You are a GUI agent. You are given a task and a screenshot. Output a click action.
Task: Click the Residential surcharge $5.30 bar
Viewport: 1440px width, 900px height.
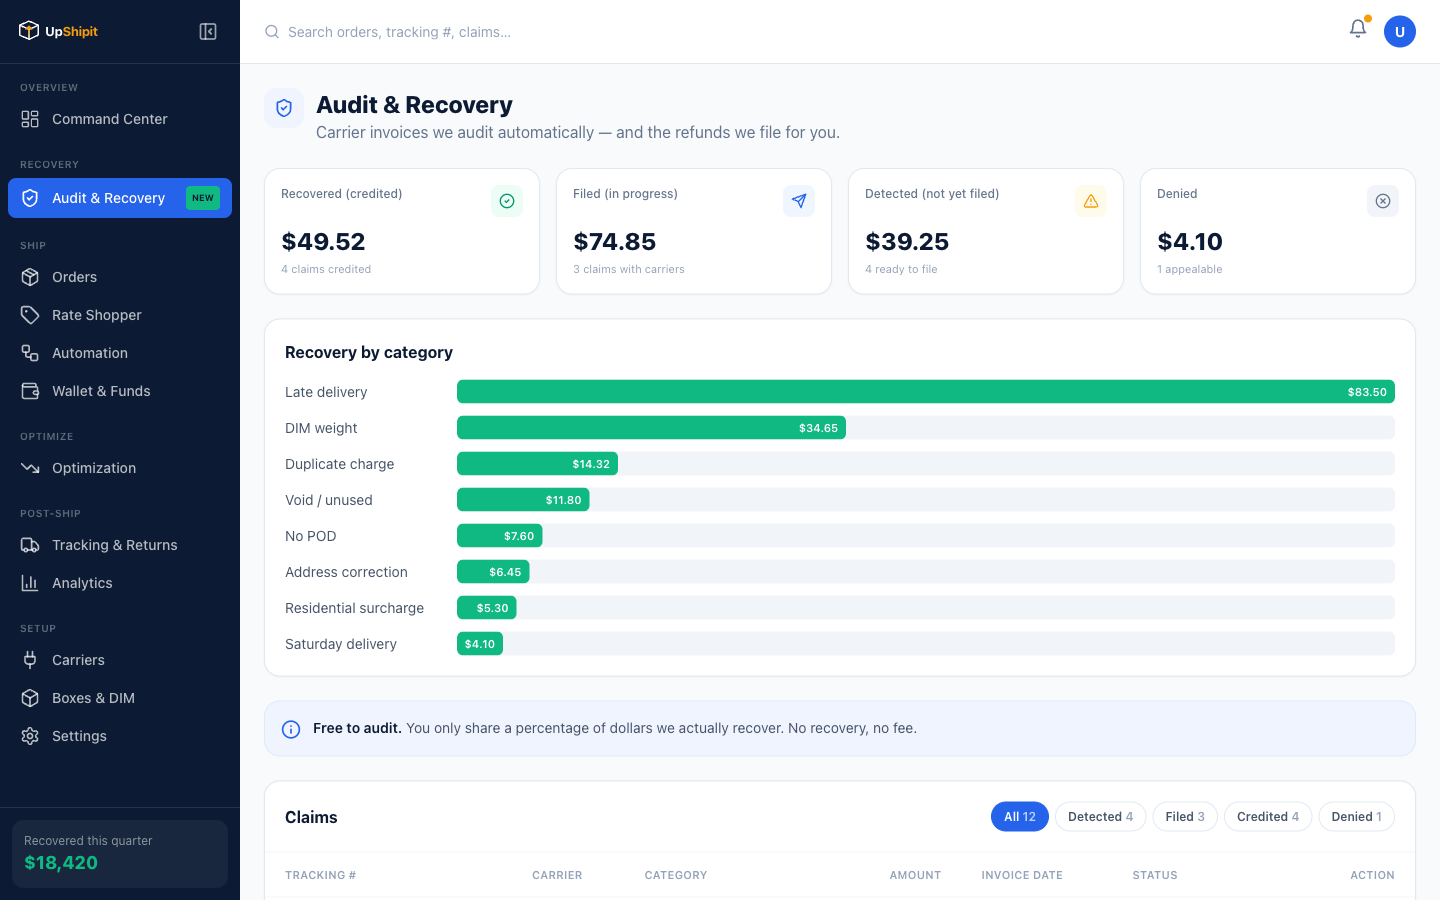(487, 608)
